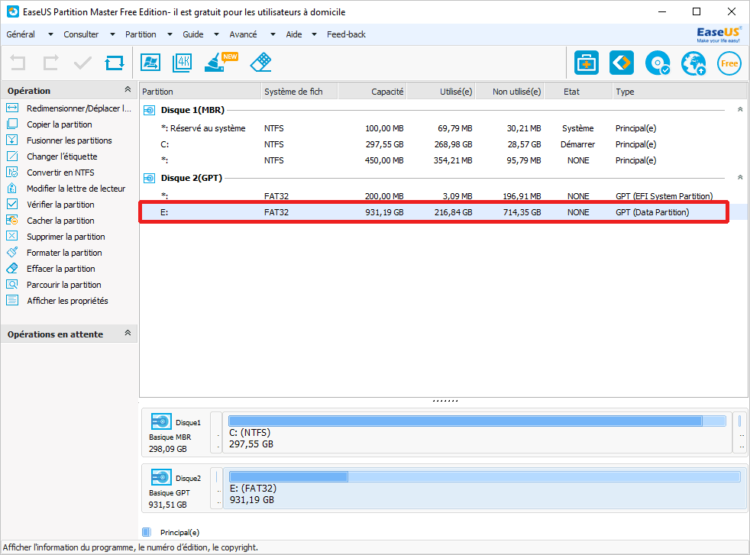
Task: Open the Aide menu
Action: pos(294,34)
